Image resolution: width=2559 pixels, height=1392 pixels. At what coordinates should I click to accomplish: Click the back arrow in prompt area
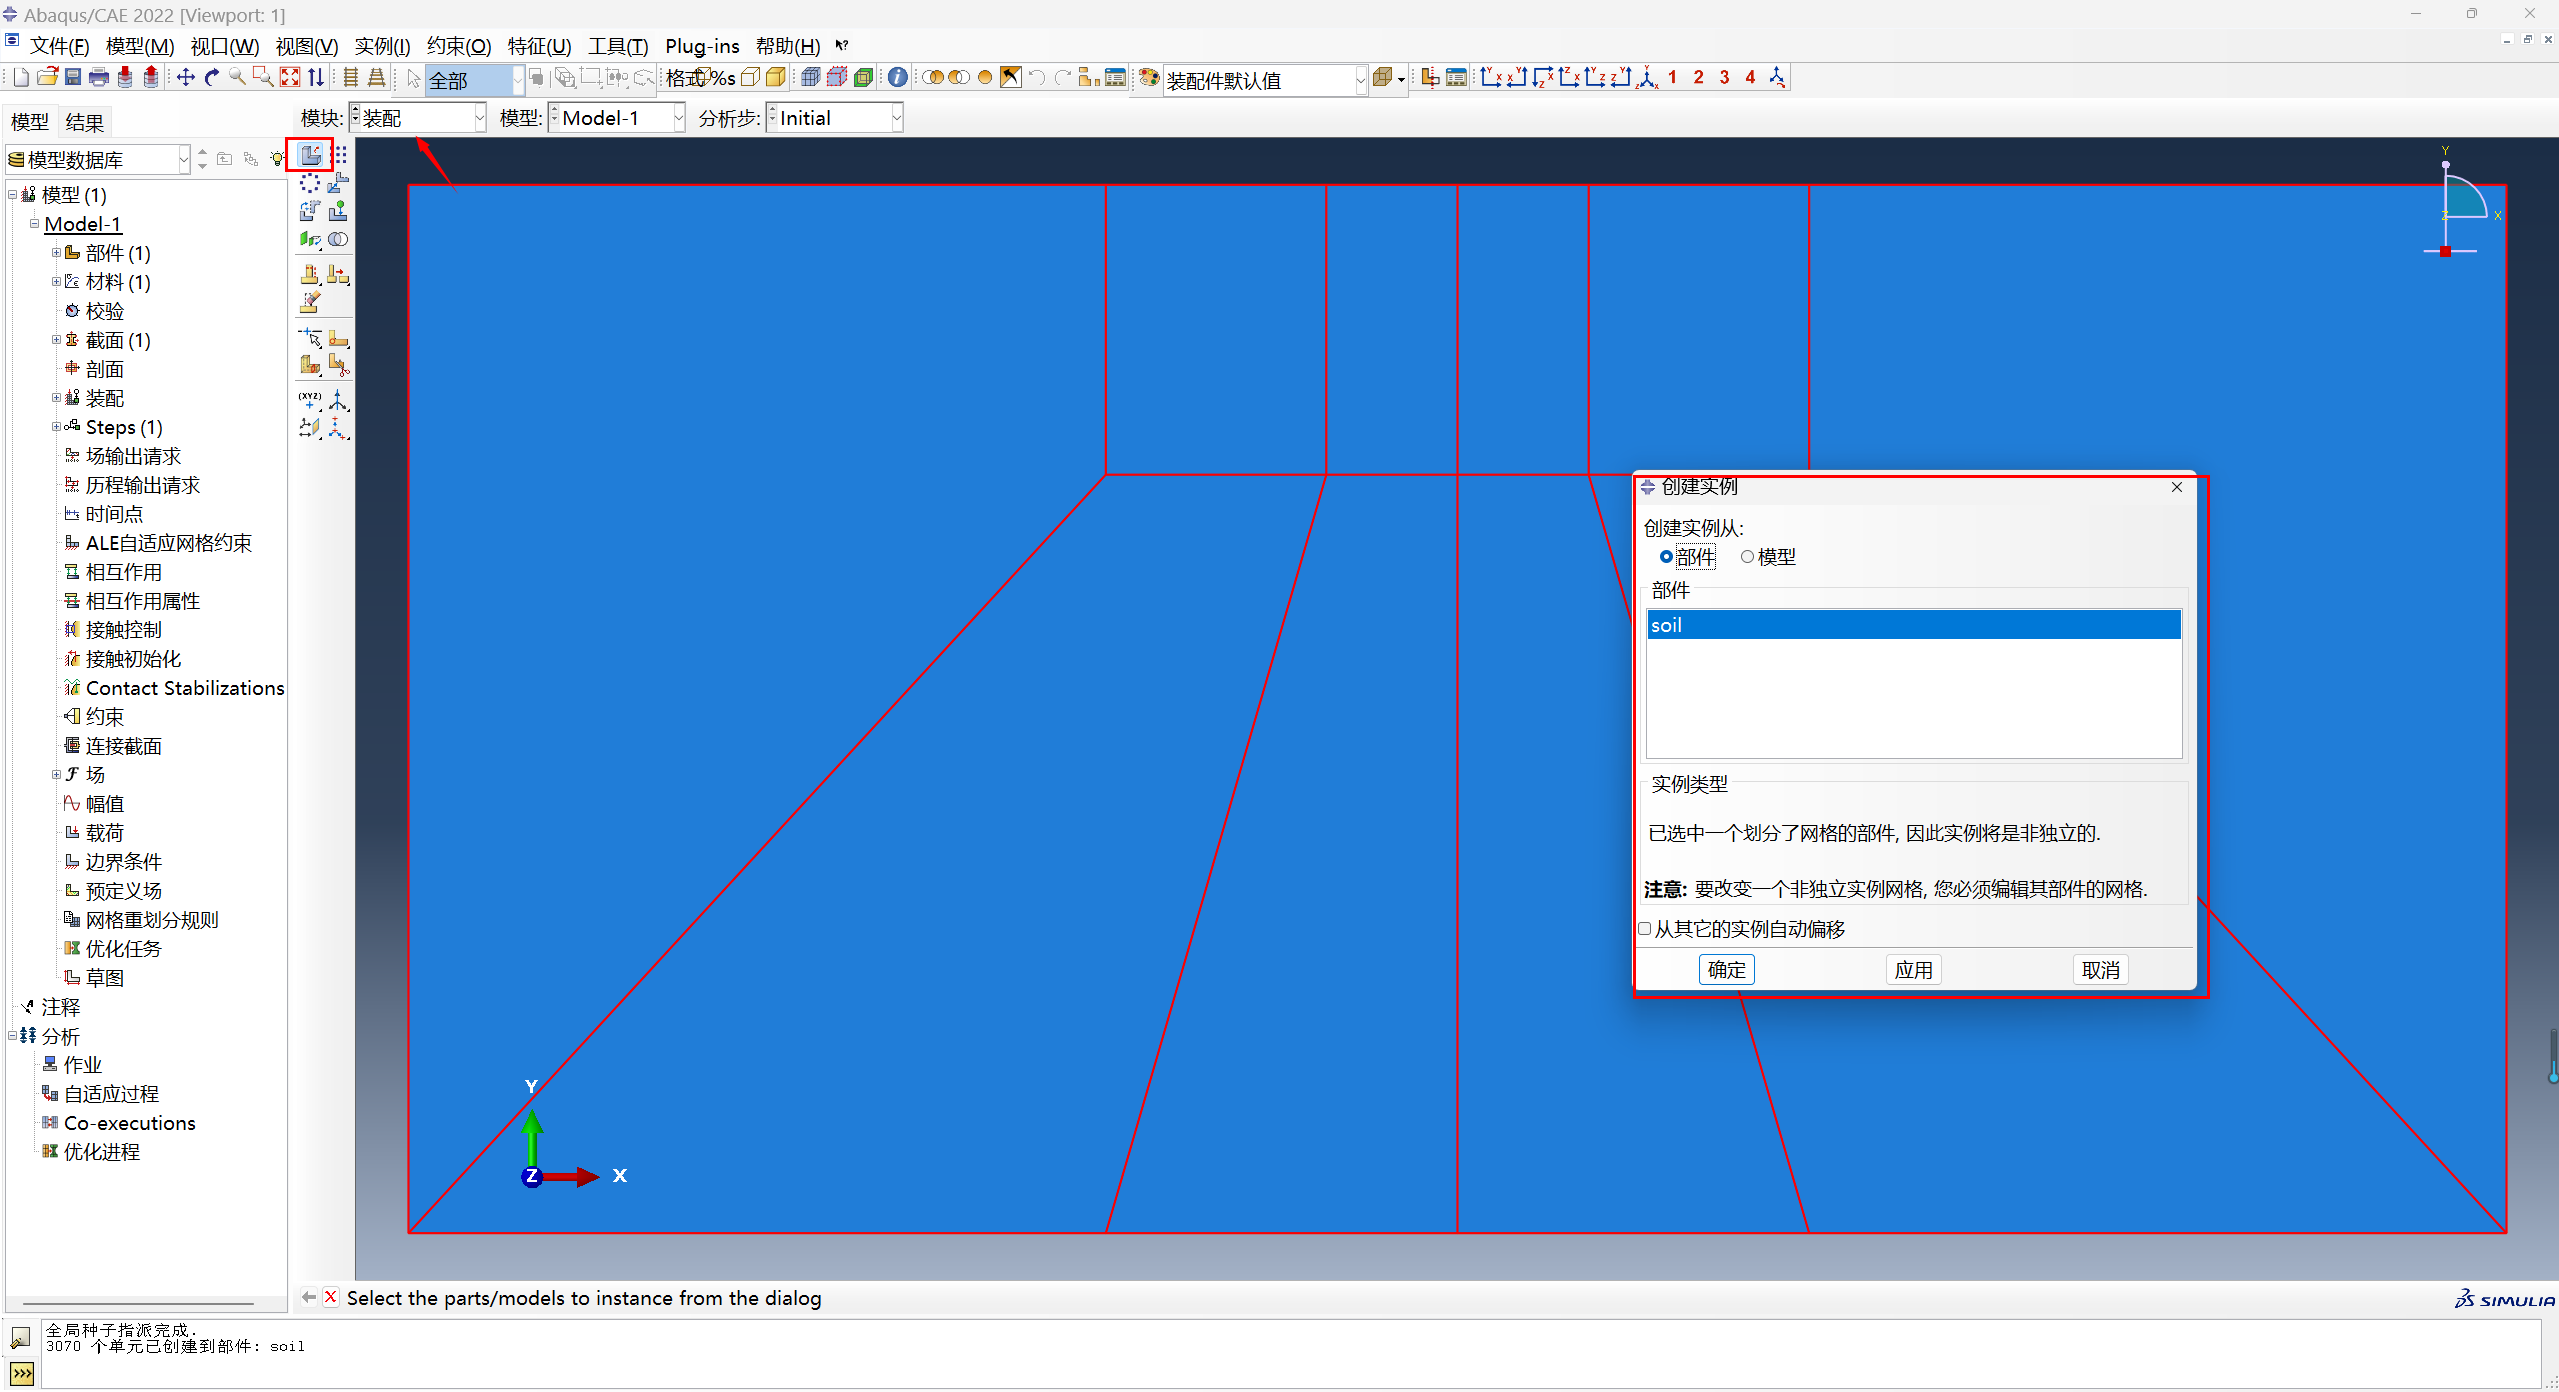[309, 1297]
